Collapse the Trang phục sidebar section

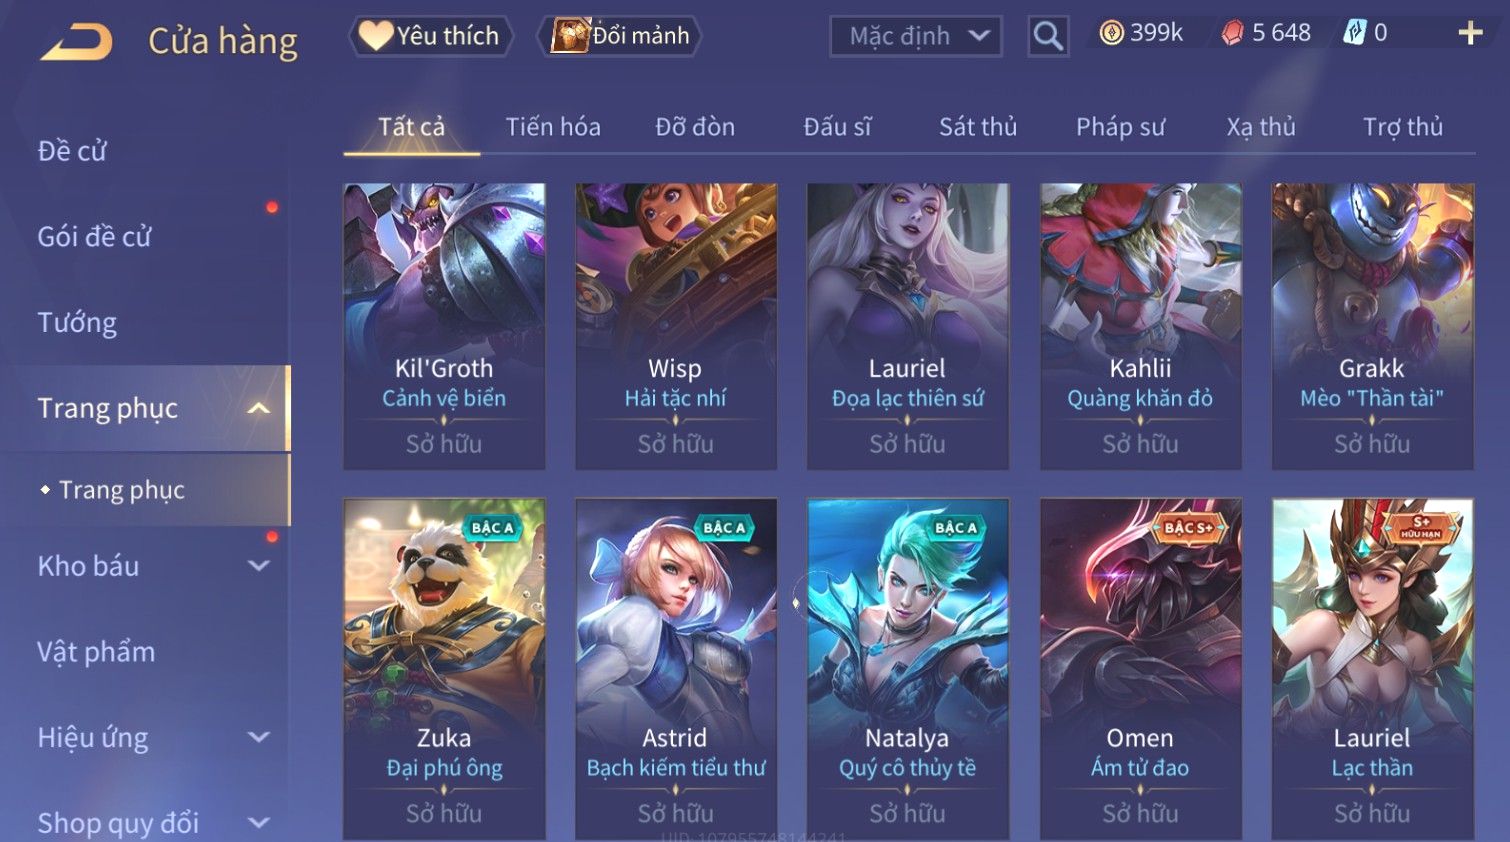pos(259,408)
